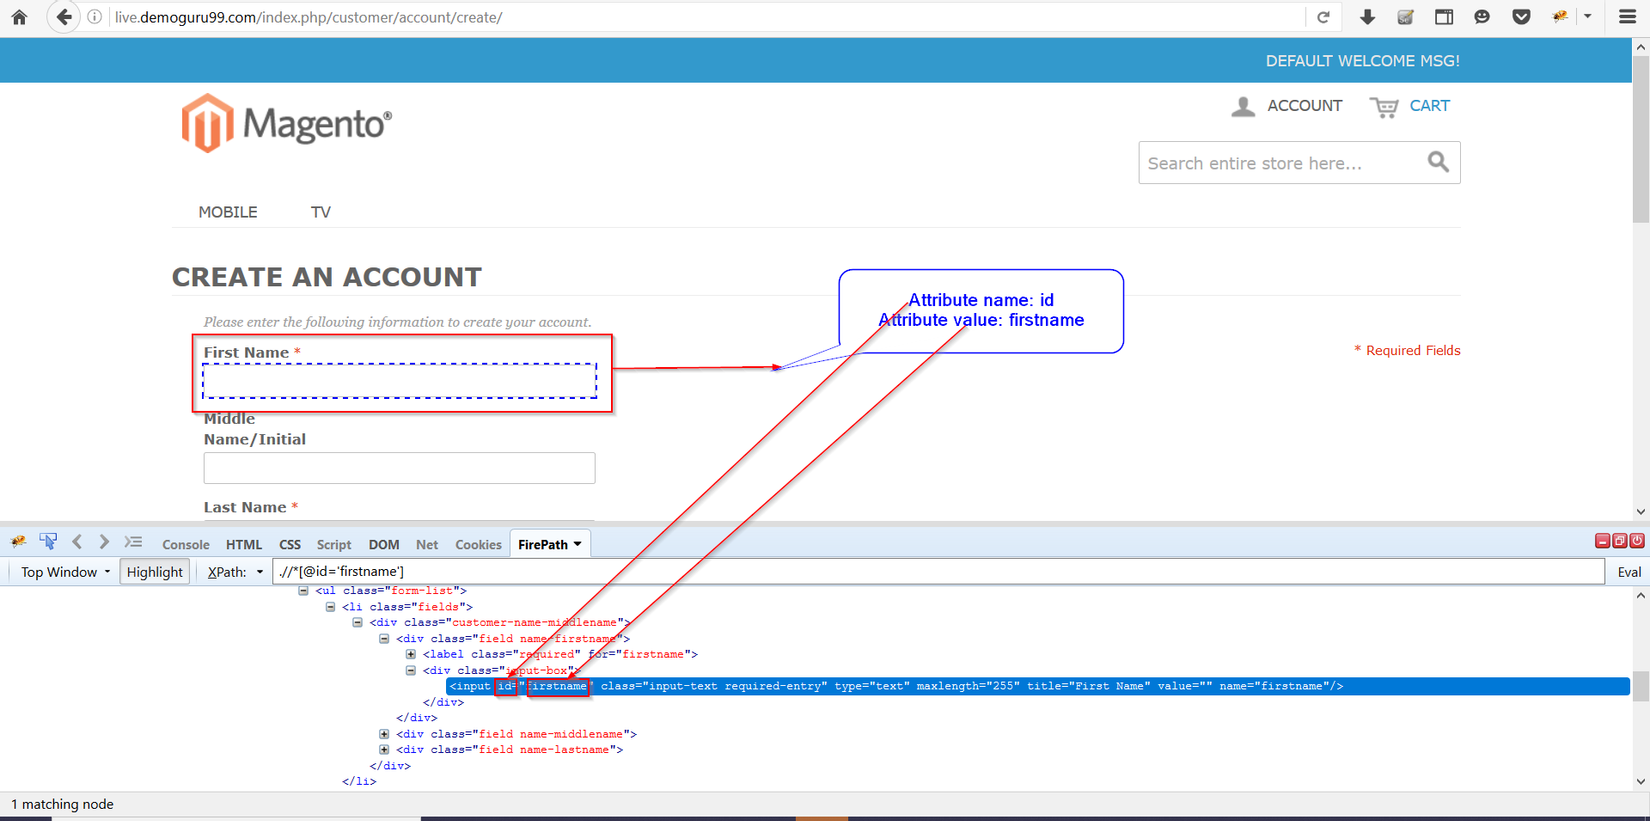Collapse the input-box div node

(411, 671)
